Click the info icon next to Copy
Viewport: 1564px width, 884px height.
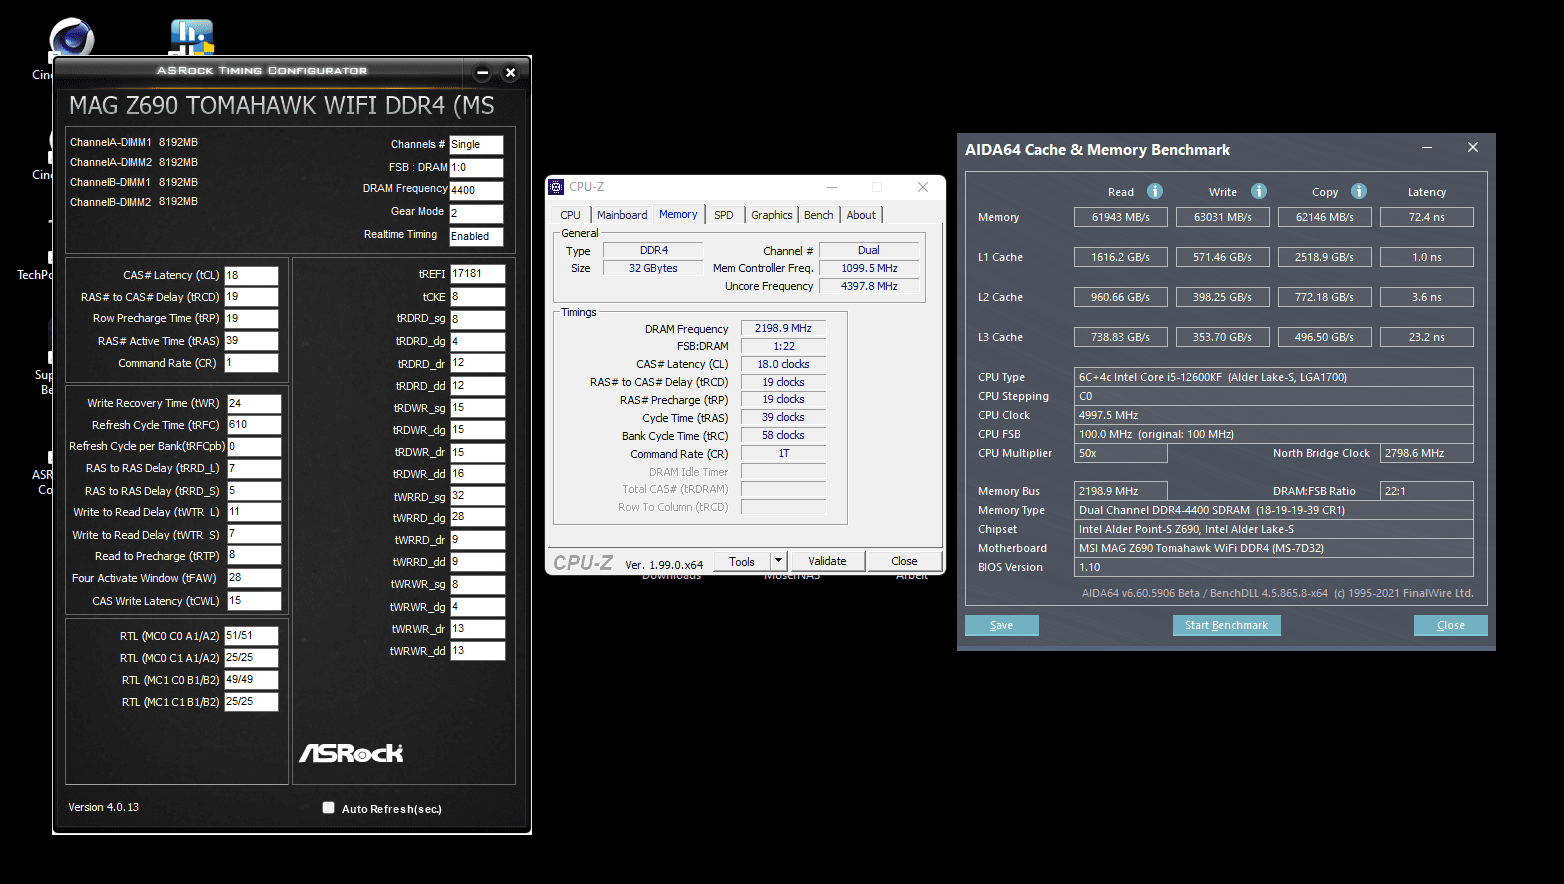(x=1359, y=191)
